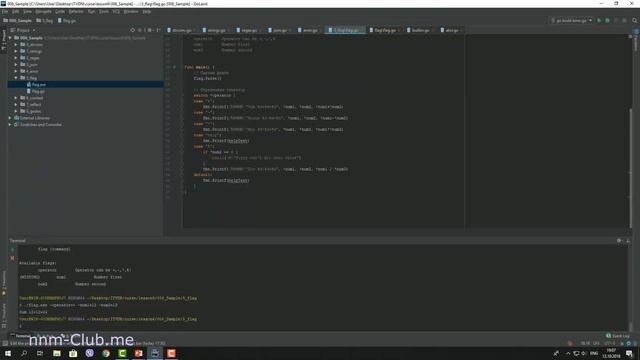Image resolution: width=640 pixels, height=360 pixels.
Task: Open the Help menu
Action: point(147,12)
